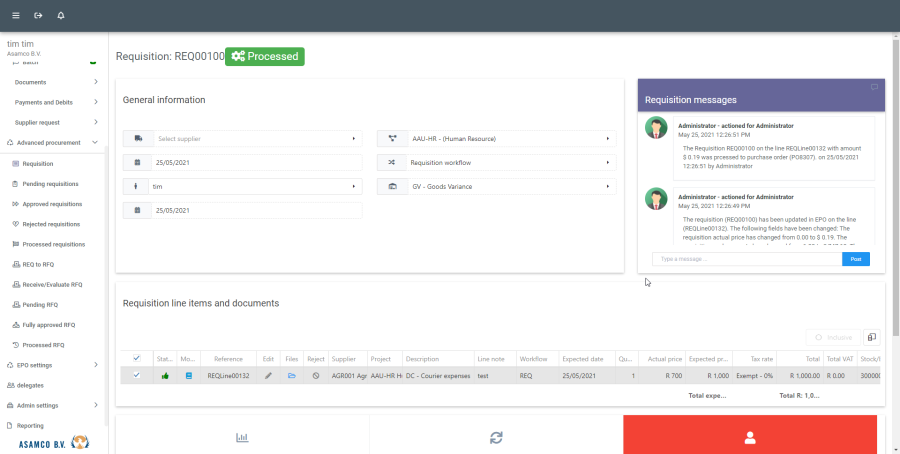Open notifications bell icon
900x454 pixels.
[x=61, y=16]
